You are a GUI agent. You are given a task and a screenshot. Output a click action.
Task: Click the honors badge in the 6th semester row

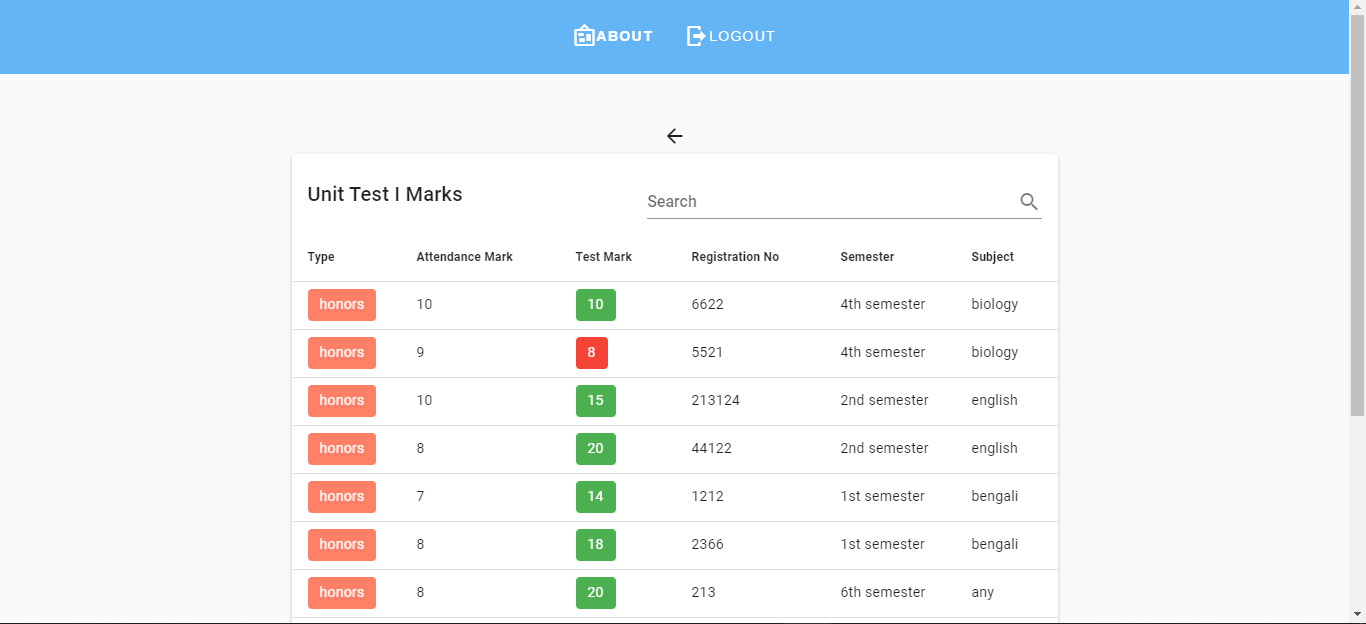coord(341,592)
